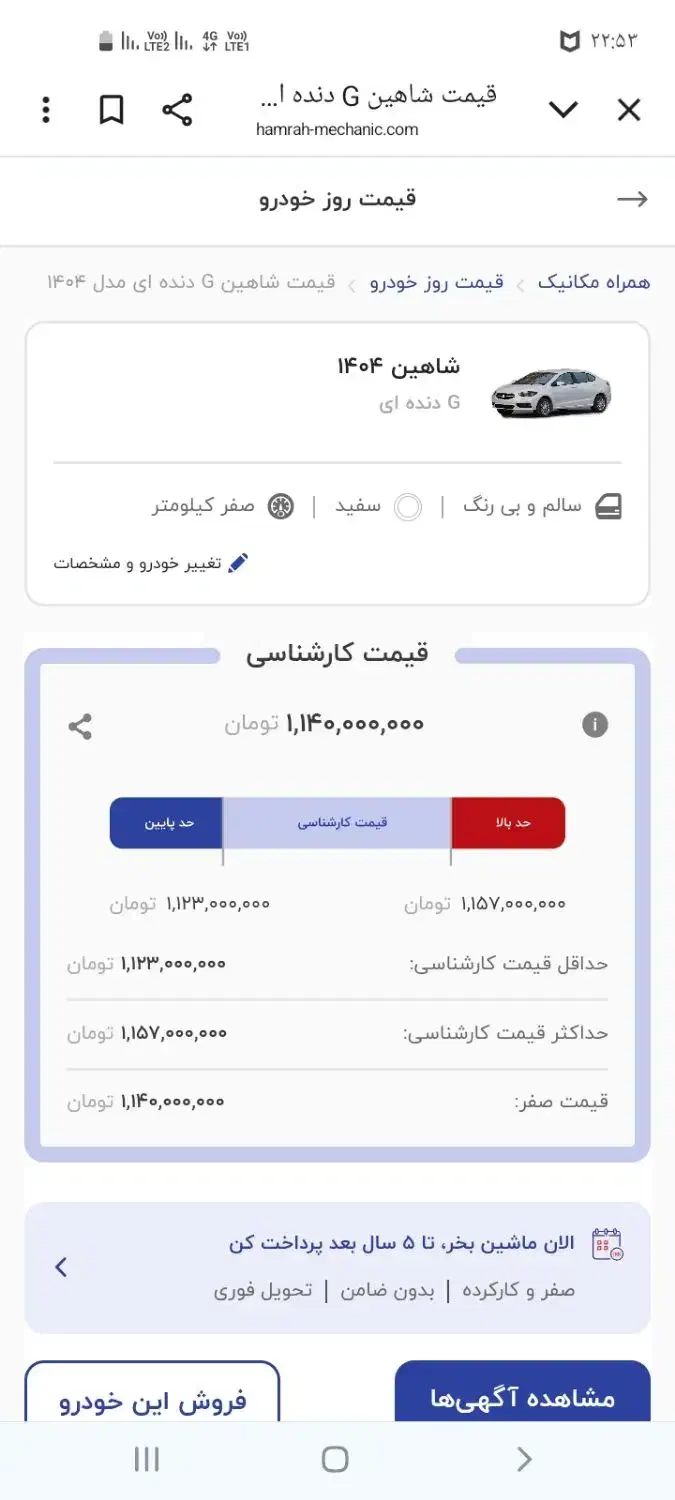Select the blue حد پایین segment
This screenshot has width=675, height=1500.
(x=166, y=823)
